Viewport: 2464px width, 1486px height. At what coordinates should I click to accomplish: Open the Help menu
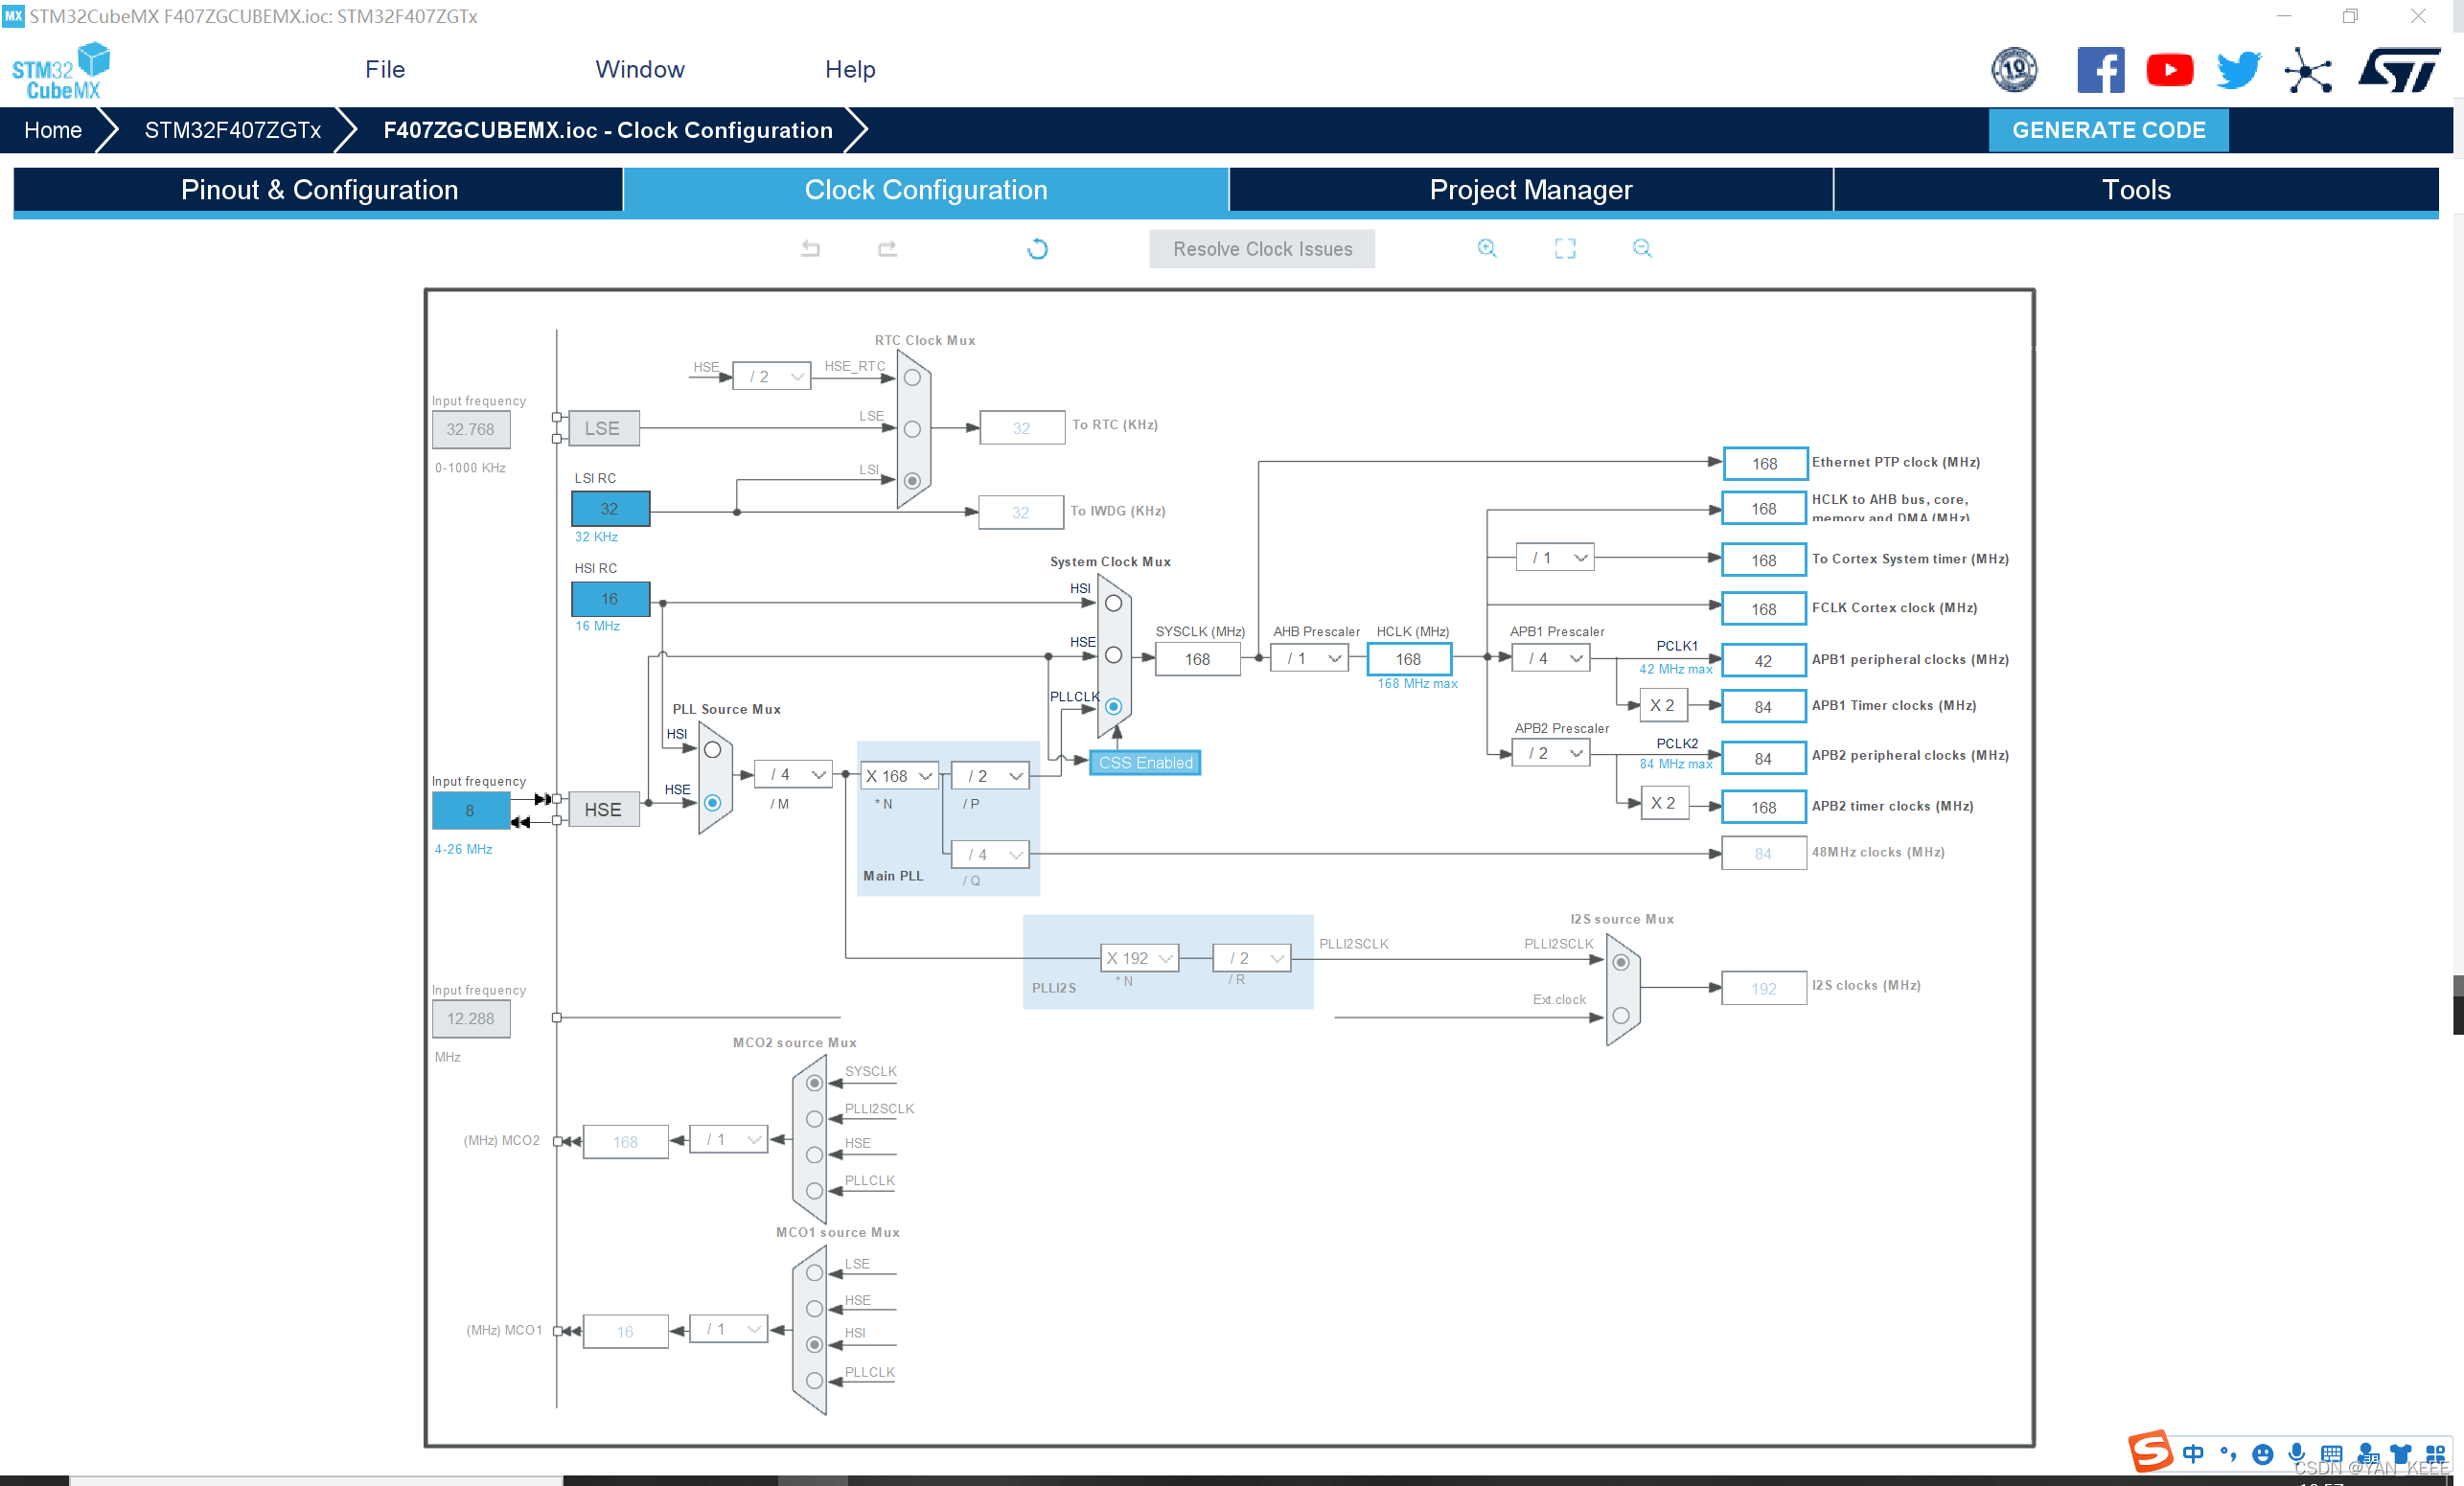850,70
